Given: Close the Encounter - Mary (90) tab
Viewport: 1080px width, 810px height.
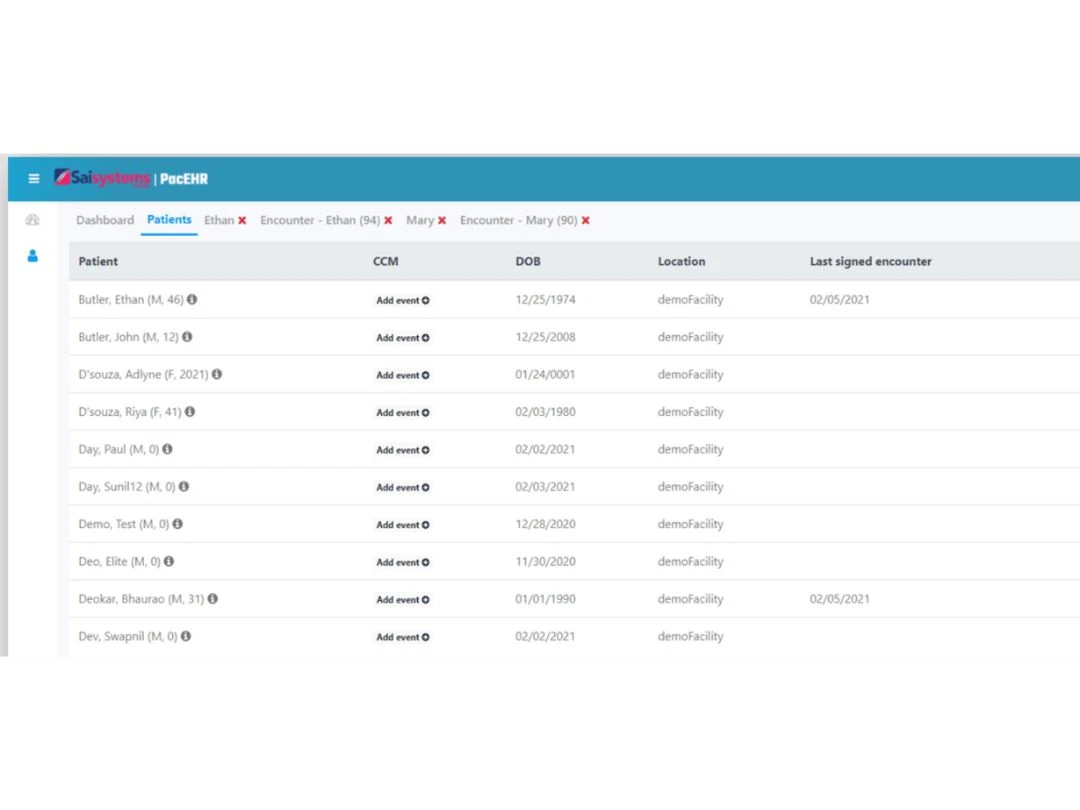Looking at the screenshot, I should (x=585, y=220).
